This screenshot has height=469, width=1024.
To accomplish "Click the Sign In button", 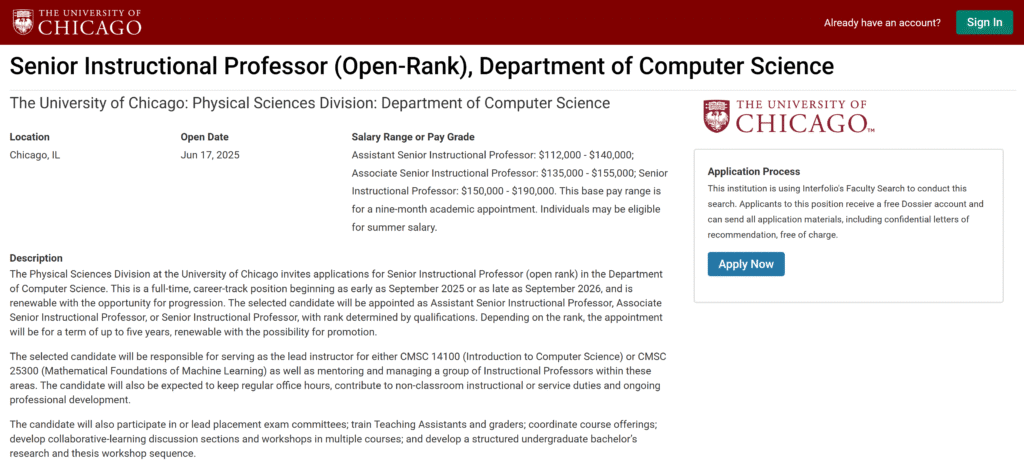I will (x=984, y=22).
